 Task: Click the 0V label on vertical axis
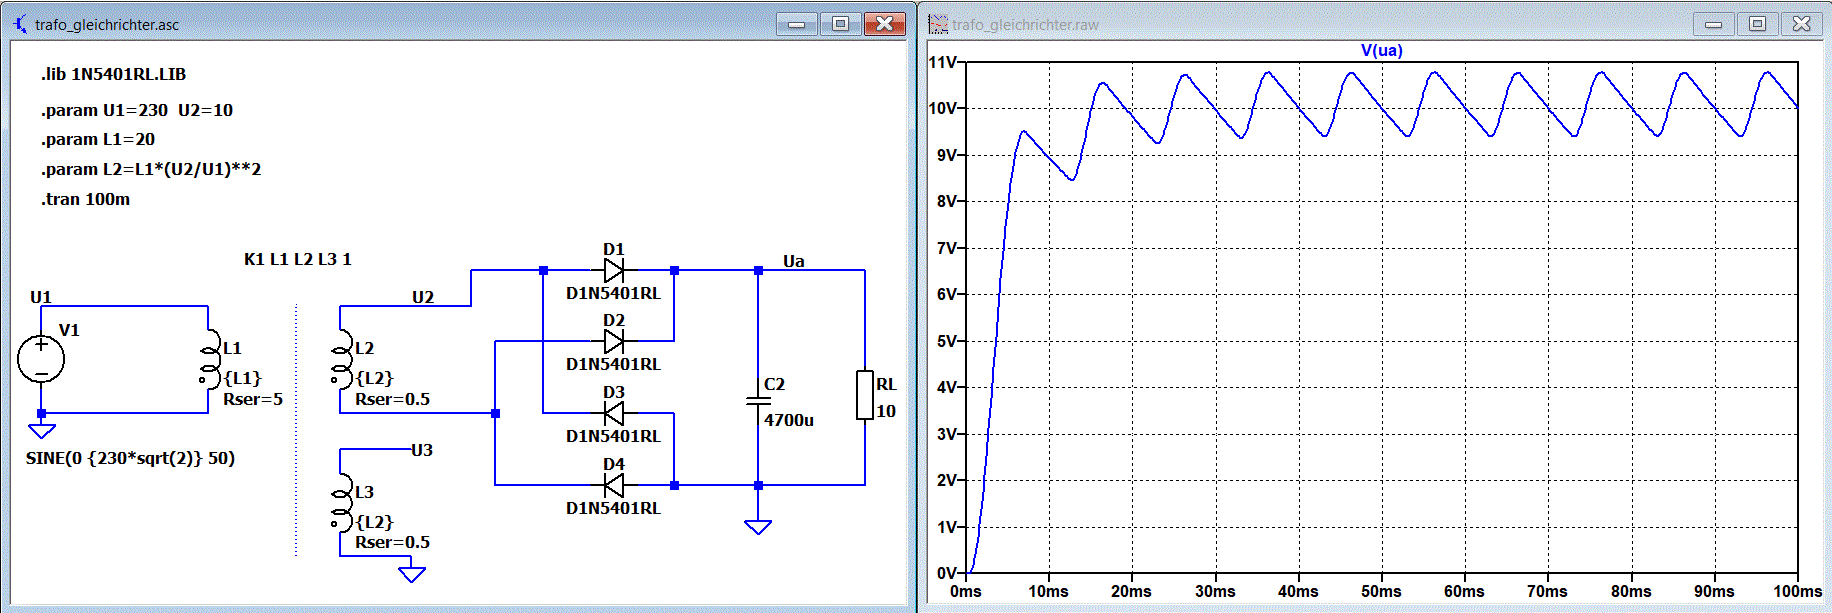click(947, 573)
